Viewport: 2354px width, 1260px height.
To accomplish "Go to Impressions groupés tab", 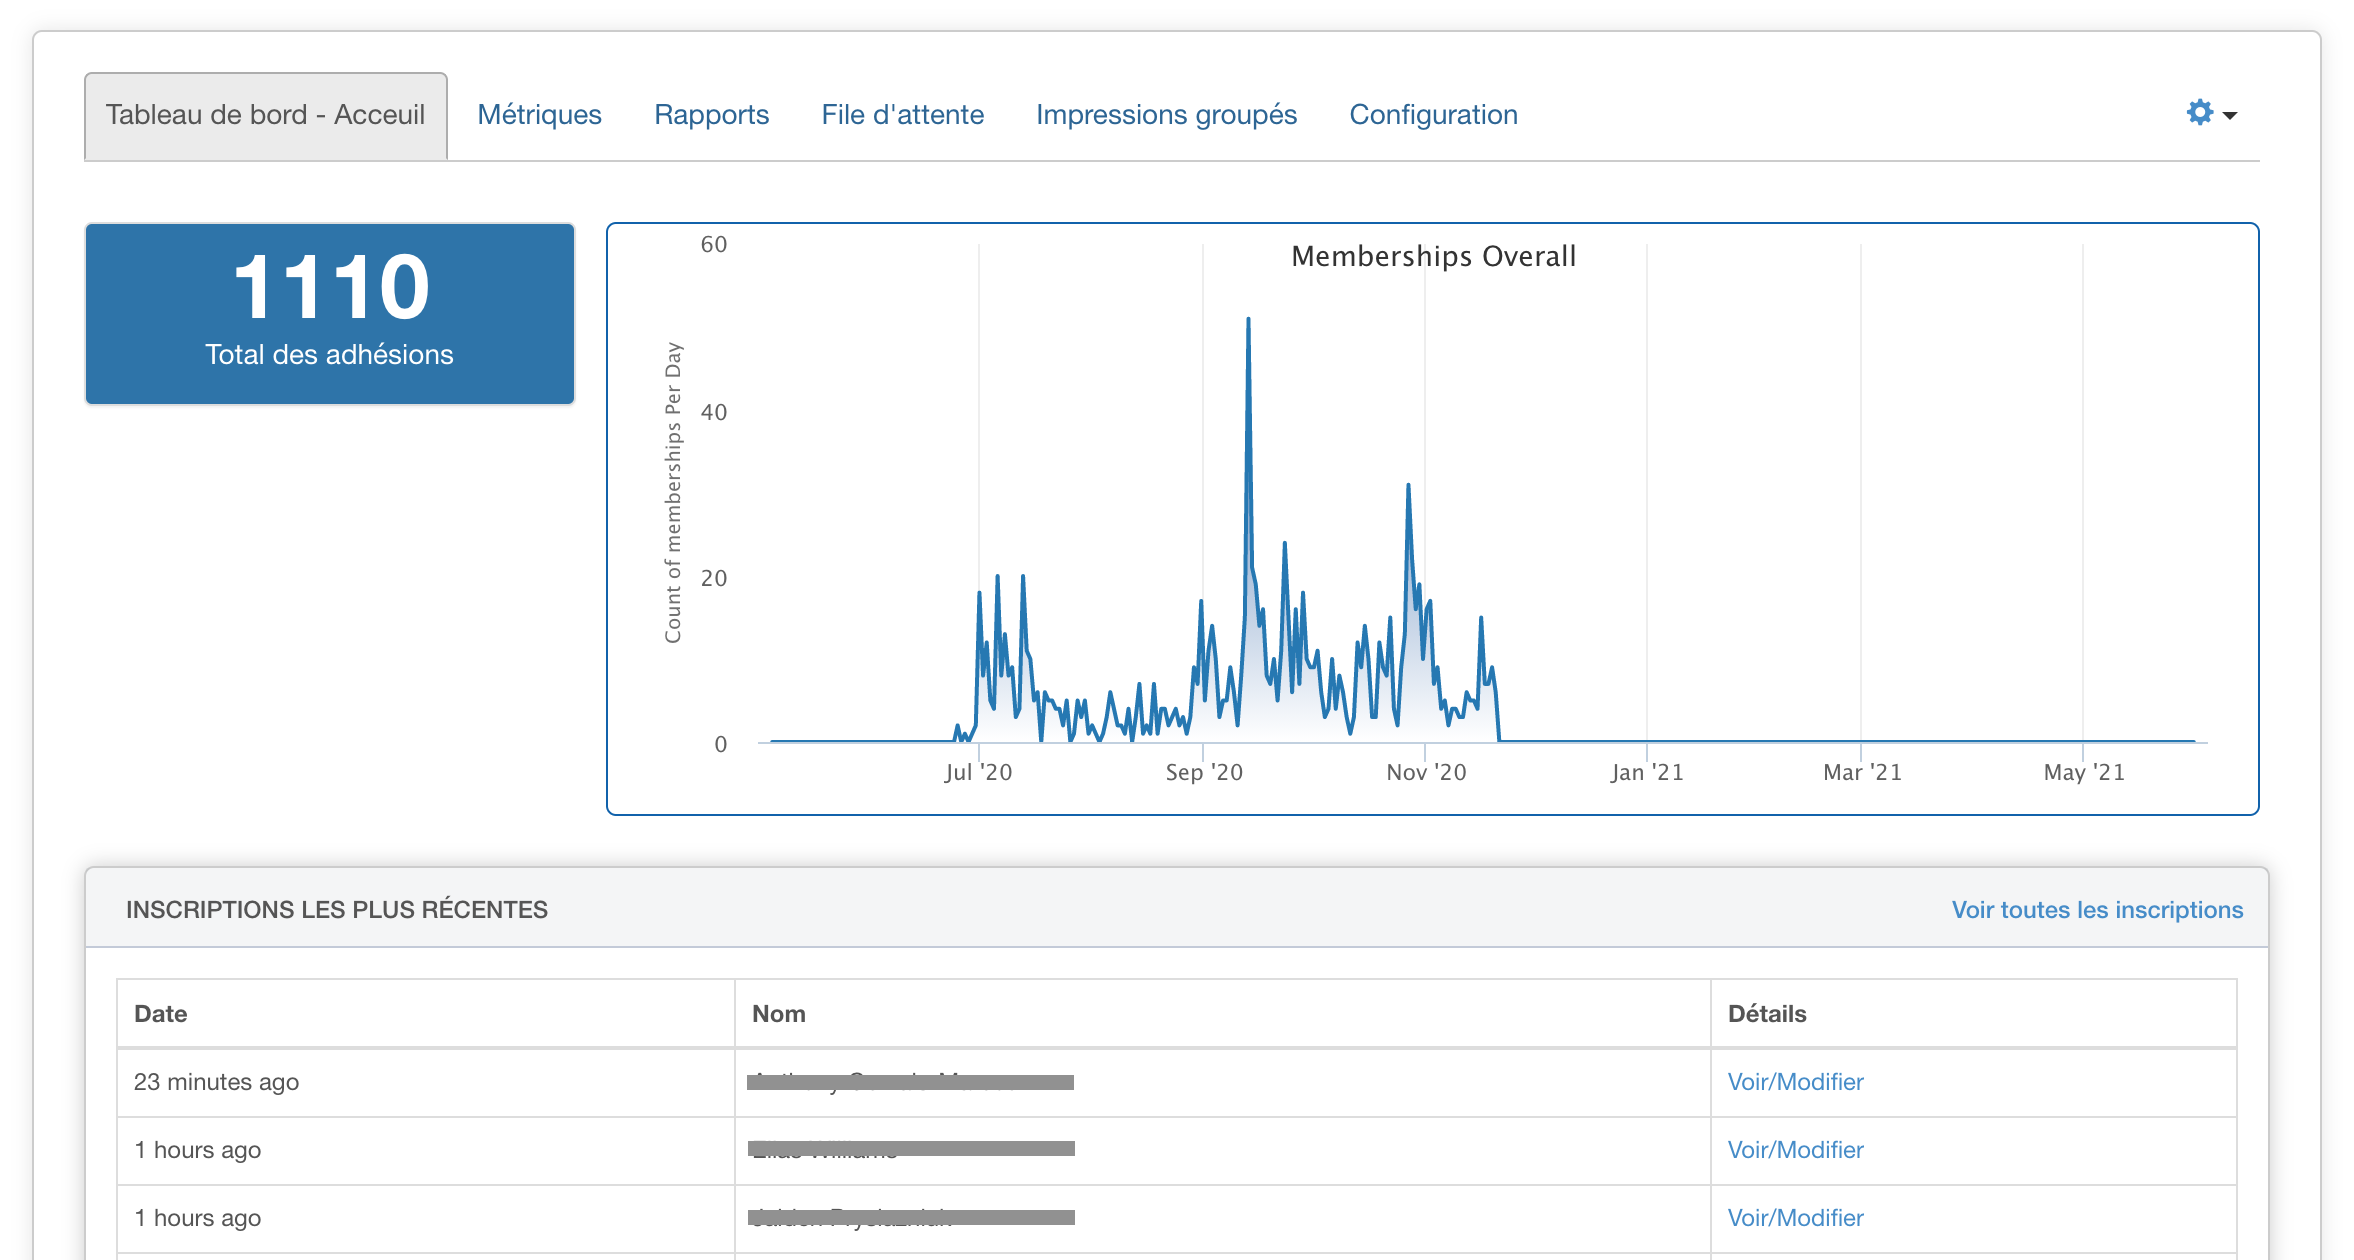I will pyautogui.click(x=1166, y=115).
